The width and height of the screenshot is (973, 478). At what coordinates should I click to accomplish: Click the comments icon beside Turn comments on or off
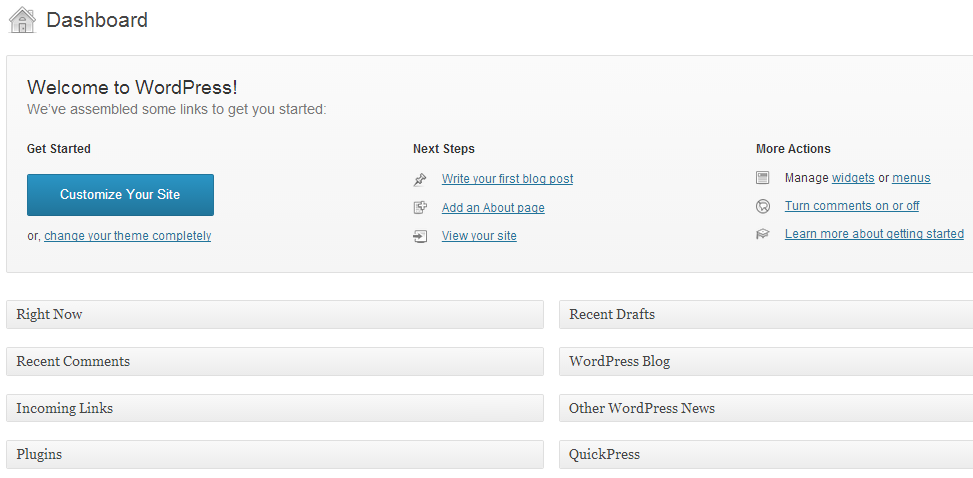(763, 206)
